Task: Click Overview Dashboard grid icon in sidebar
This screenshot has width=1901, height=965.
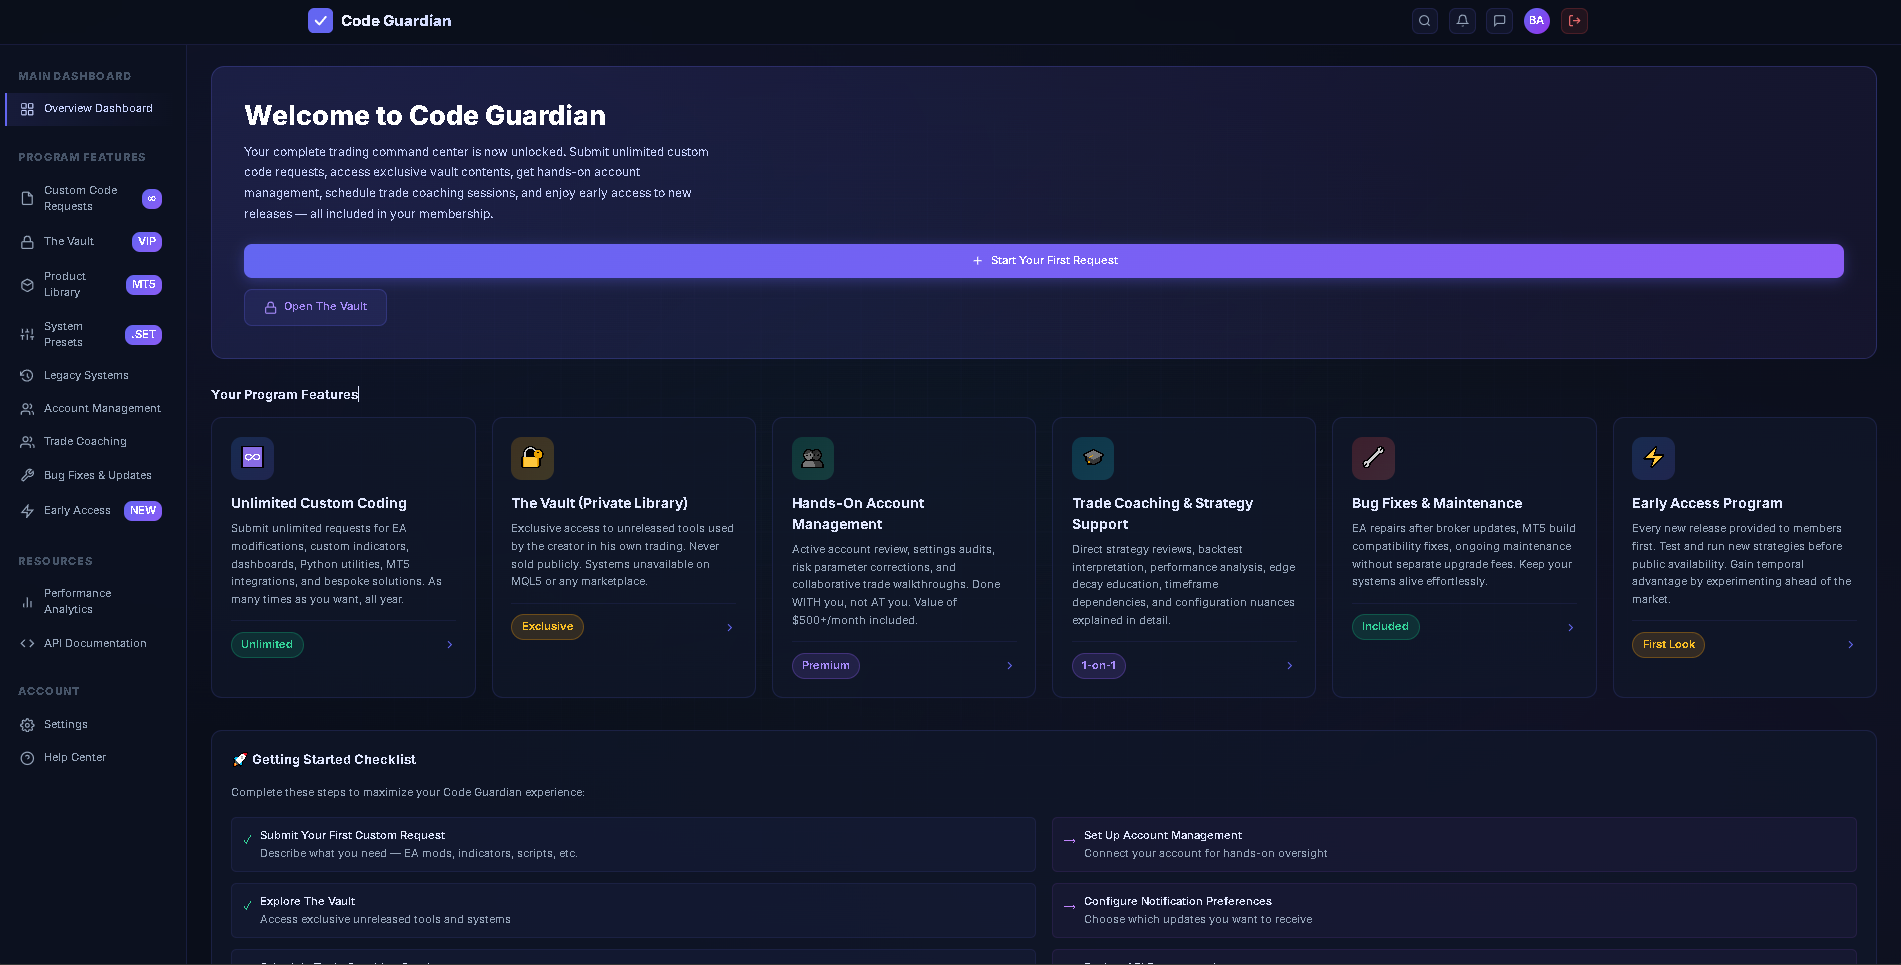Action: click(27, 109)
